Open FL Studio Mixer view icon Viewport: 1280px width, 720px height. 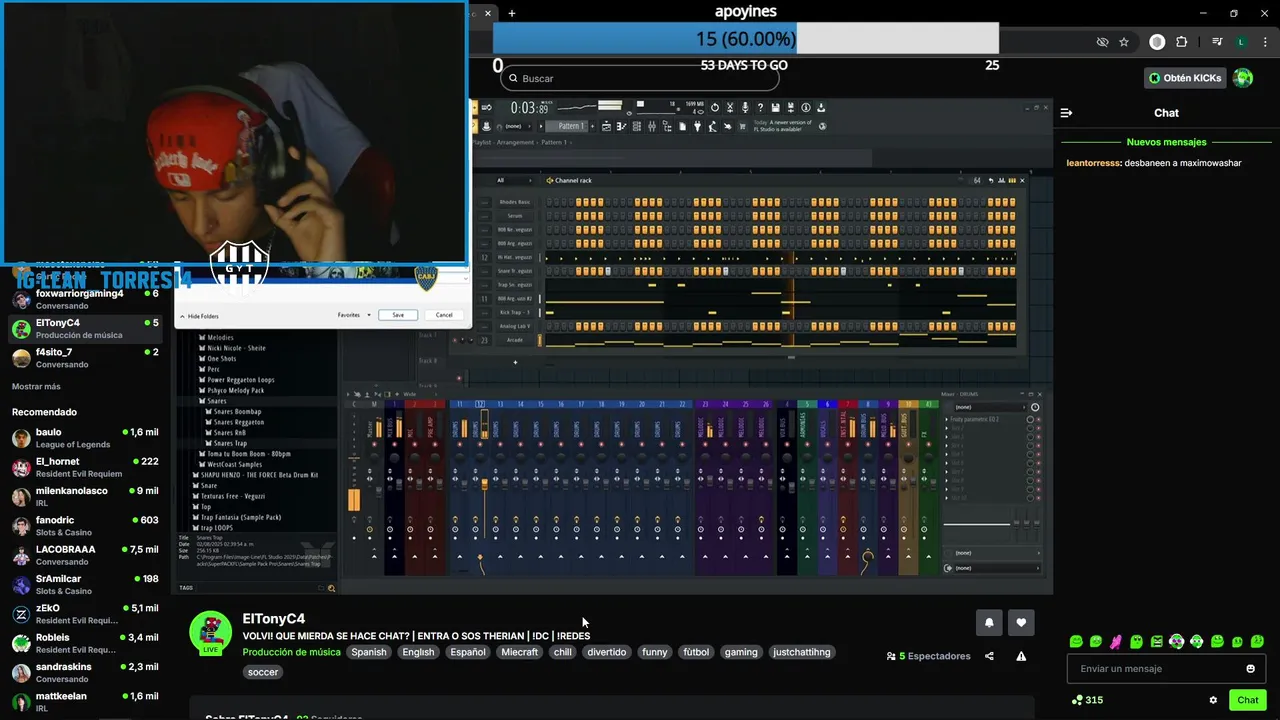point(652,125)
